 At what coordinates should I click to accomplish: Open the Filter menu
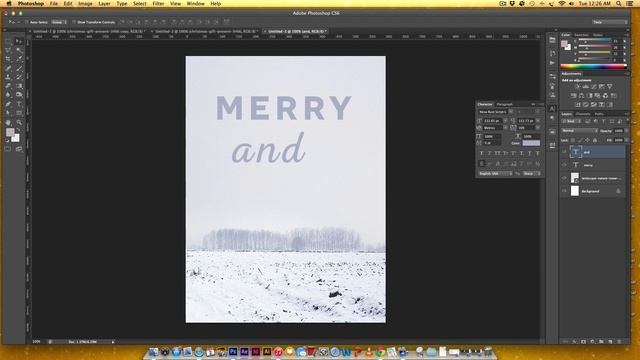click(x=158, y=4)
